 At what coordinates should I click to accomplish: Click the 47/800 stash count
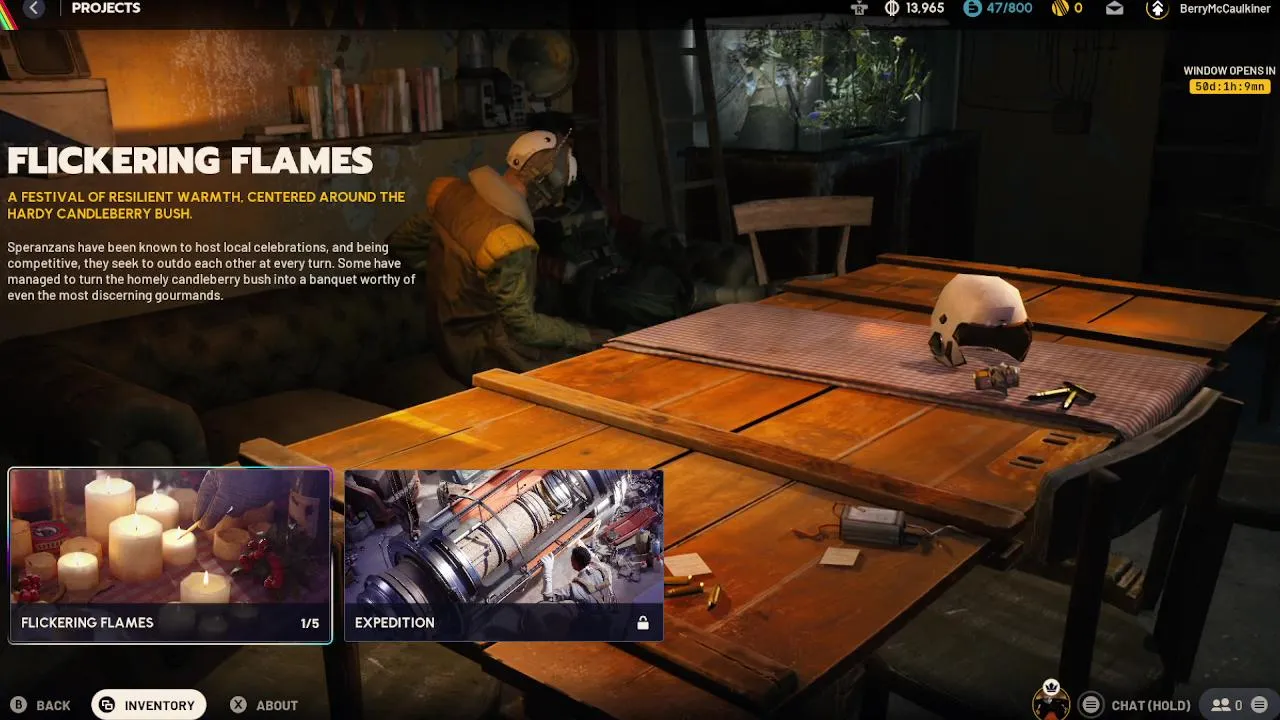tap(1010, 8)
